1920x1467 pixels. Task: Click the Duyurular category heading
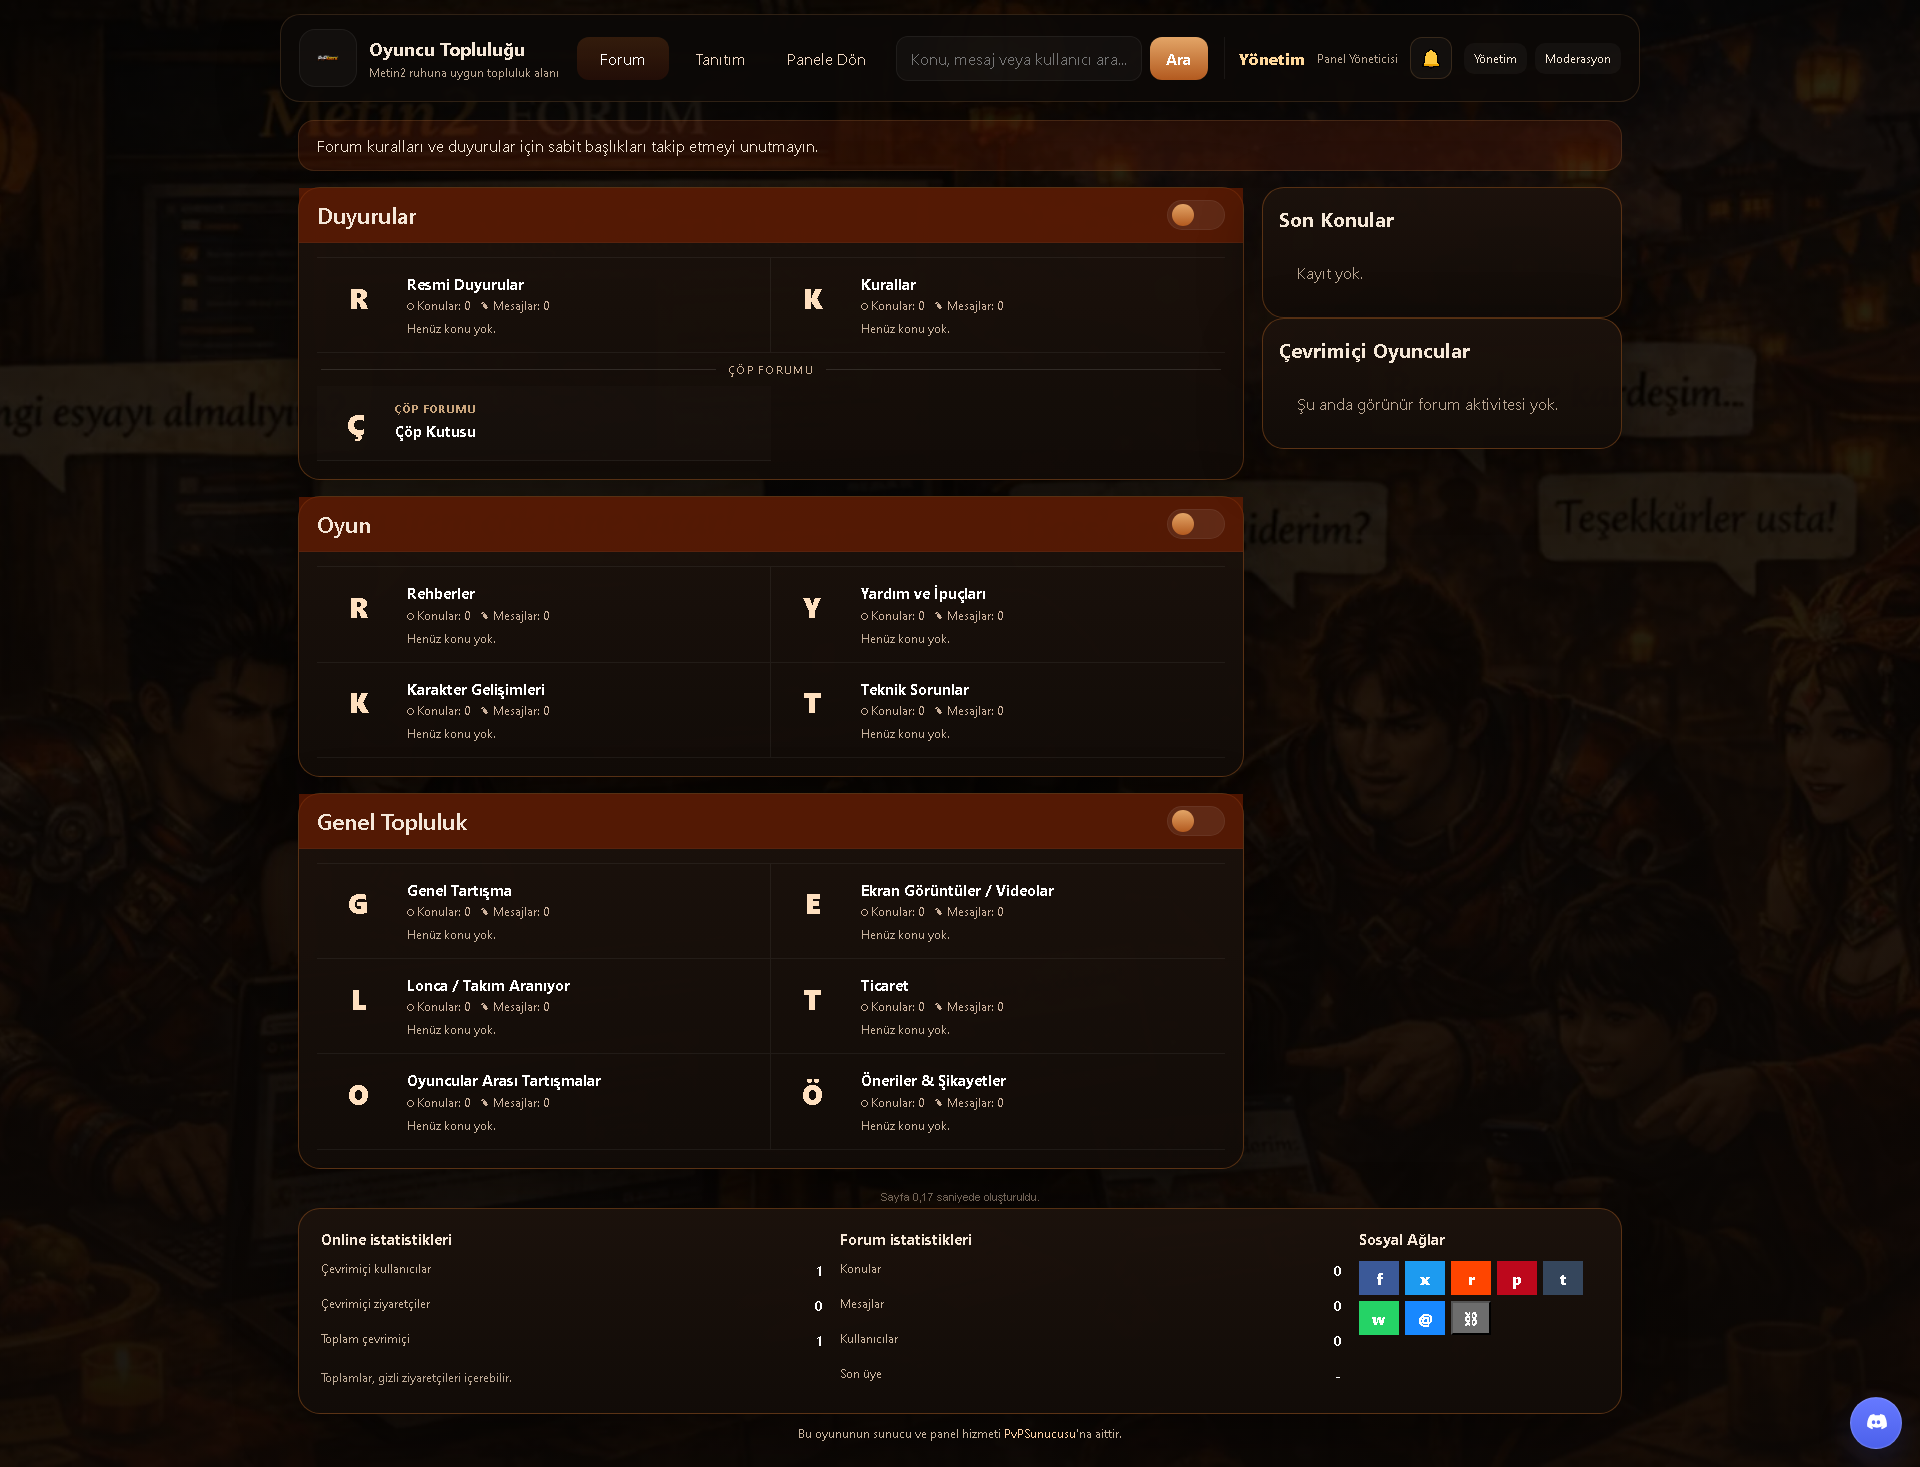coord(366,216)
